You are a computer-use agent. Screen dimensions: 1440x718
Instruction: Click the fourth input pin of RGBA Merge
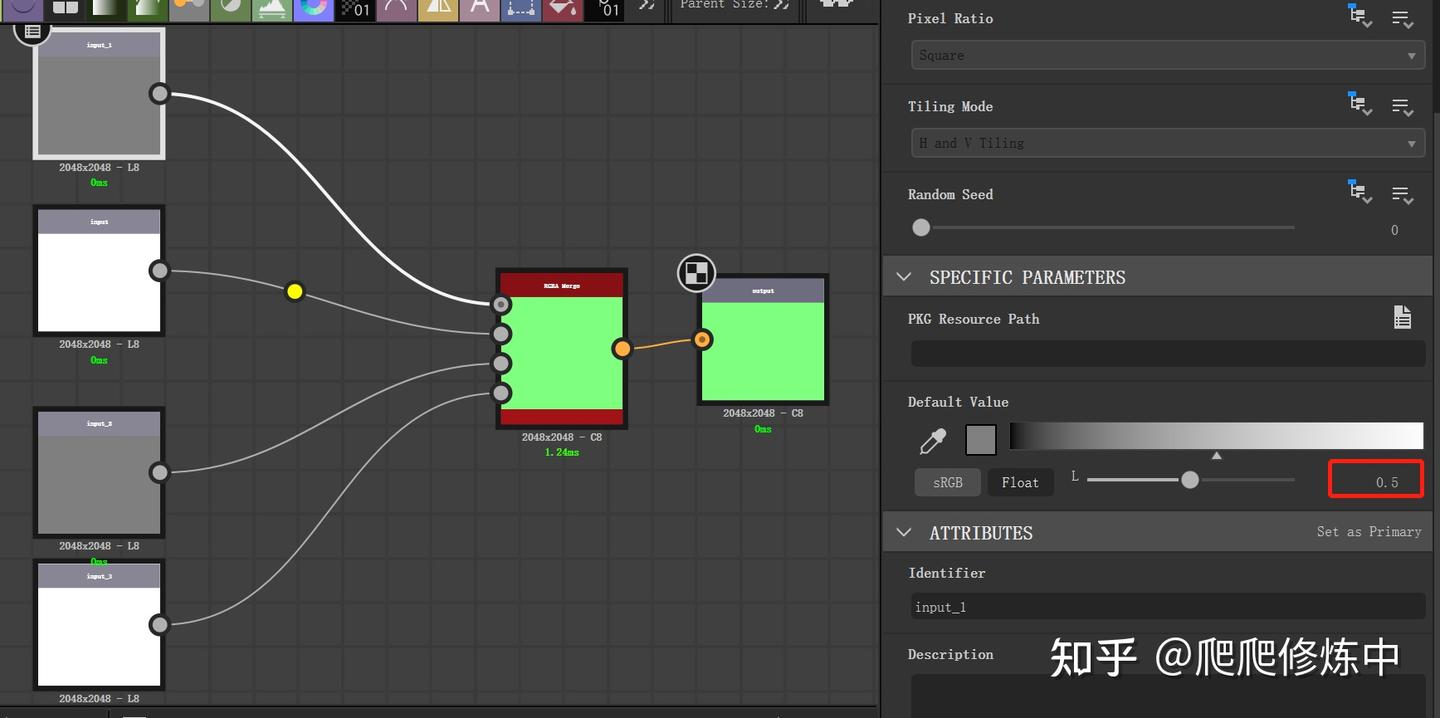502,392
